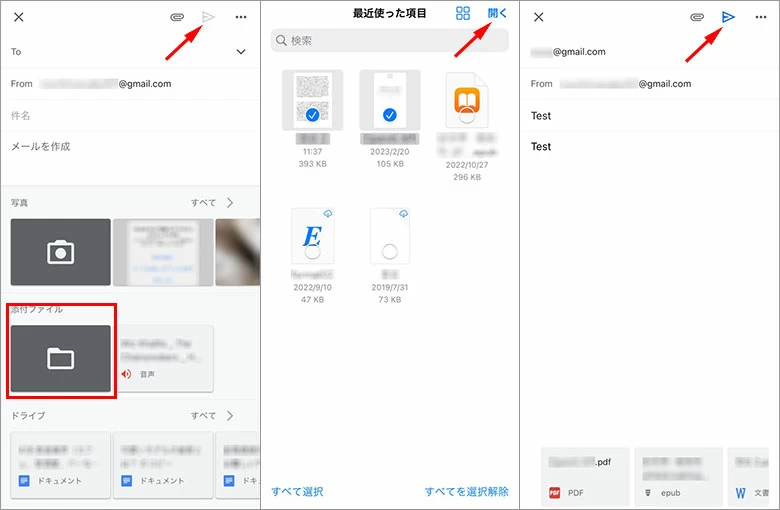Click the paperclip icon in right compose screen

697,17
